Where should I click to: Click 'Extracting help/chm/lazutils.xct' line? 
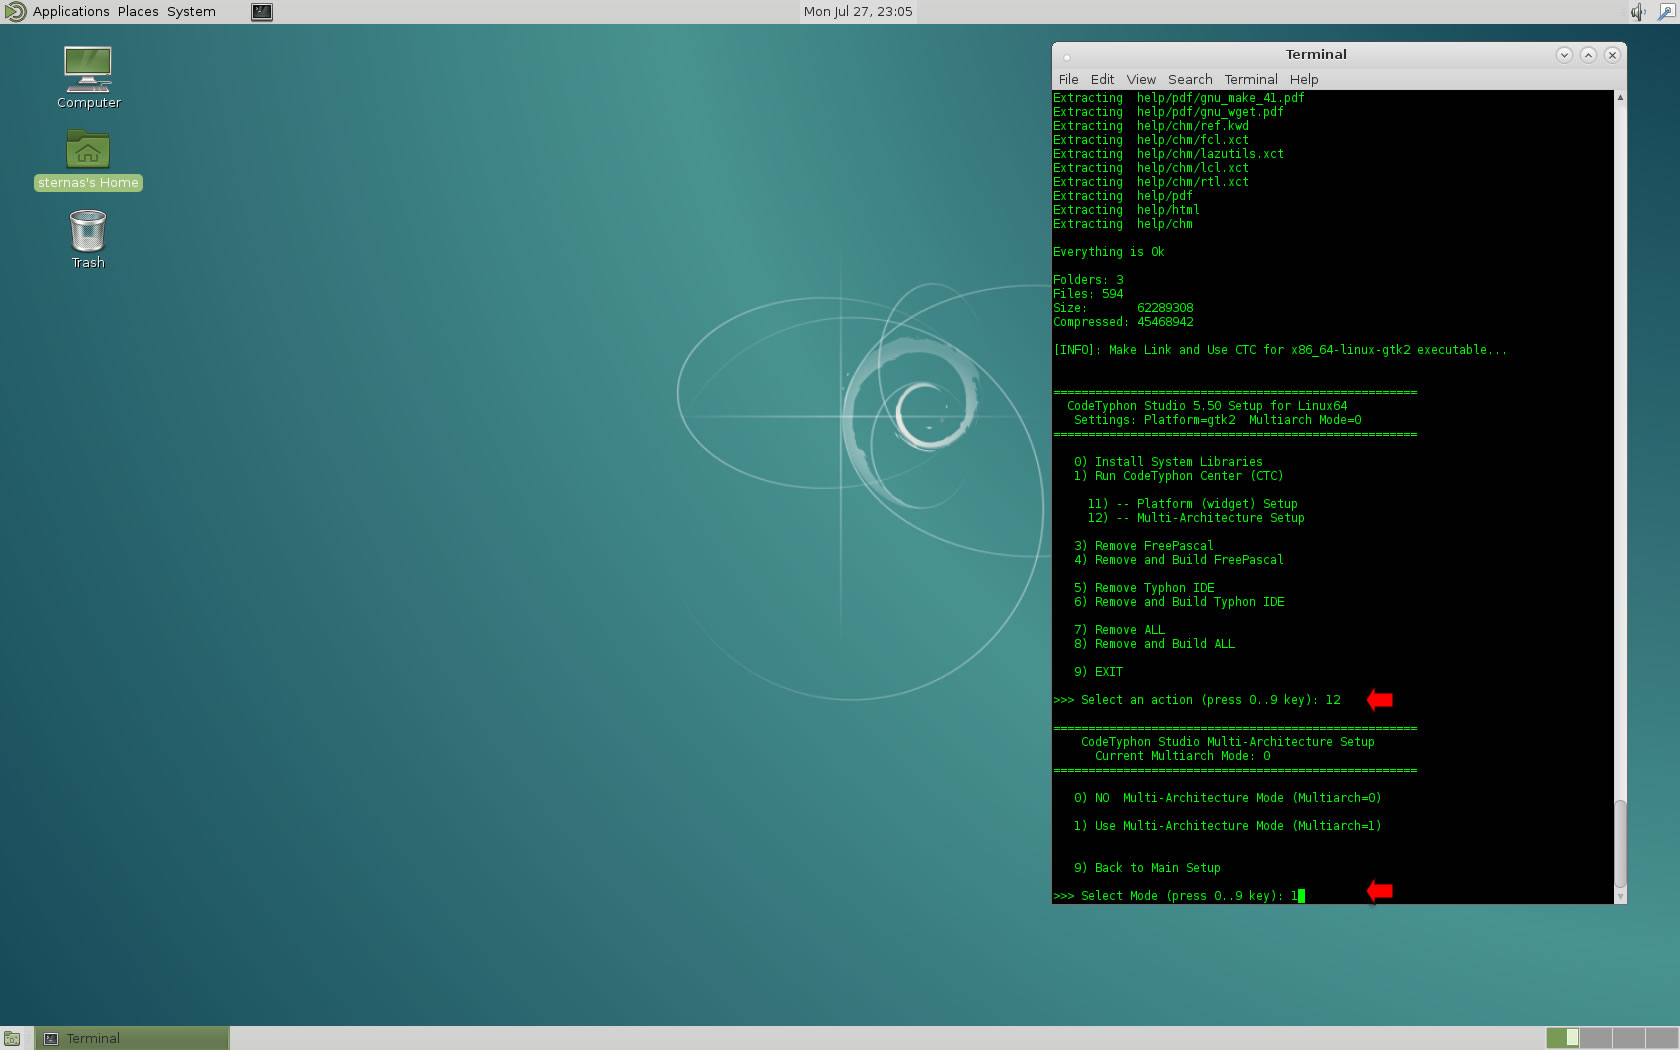click(1168, 154)
